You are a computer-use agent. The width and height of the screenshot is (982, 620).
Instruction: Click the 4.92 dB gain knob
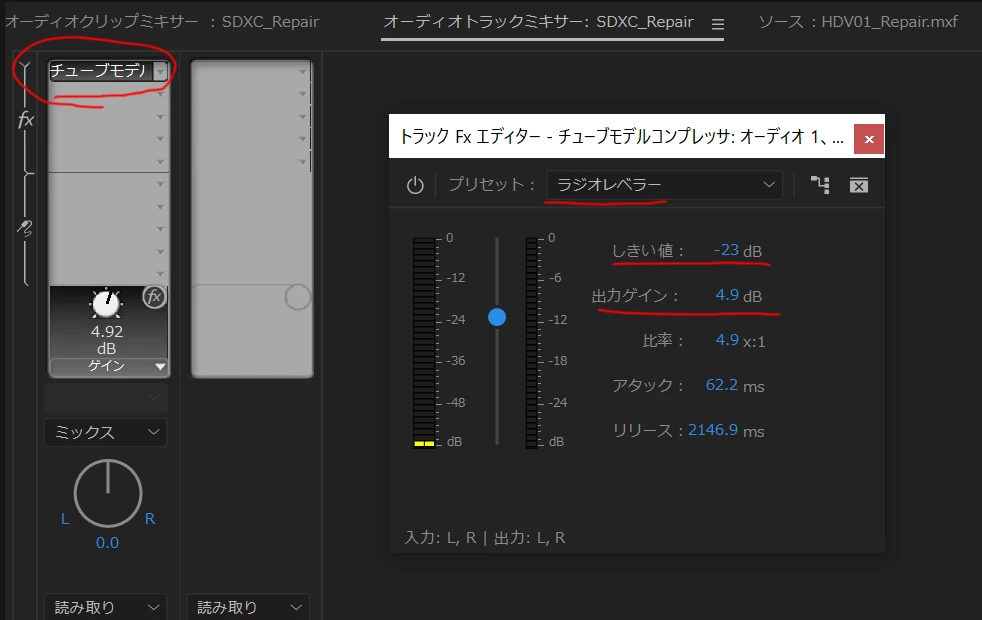[x=106, y=303]
